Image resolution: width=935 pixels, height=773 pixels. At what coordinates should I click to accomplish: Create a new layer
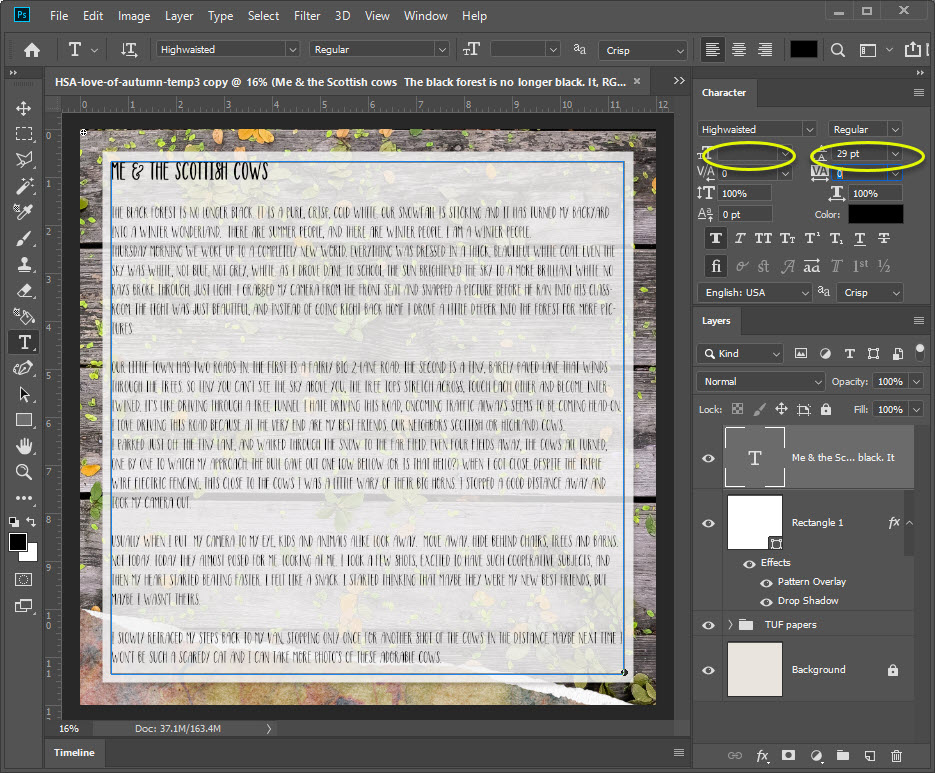(870, 756)
